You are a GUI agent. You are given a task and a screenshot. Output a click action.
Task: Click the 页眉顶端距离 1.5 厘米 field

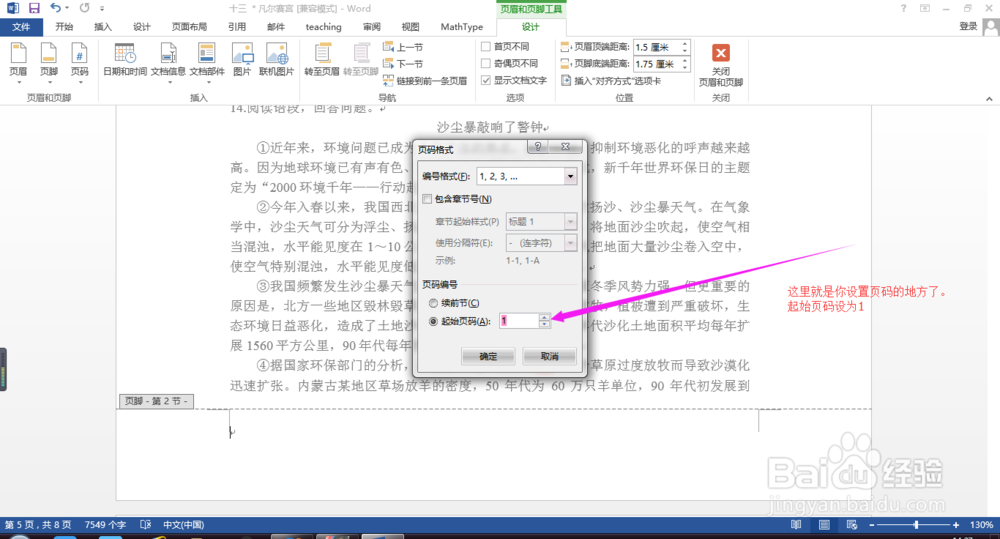[657, 47]
